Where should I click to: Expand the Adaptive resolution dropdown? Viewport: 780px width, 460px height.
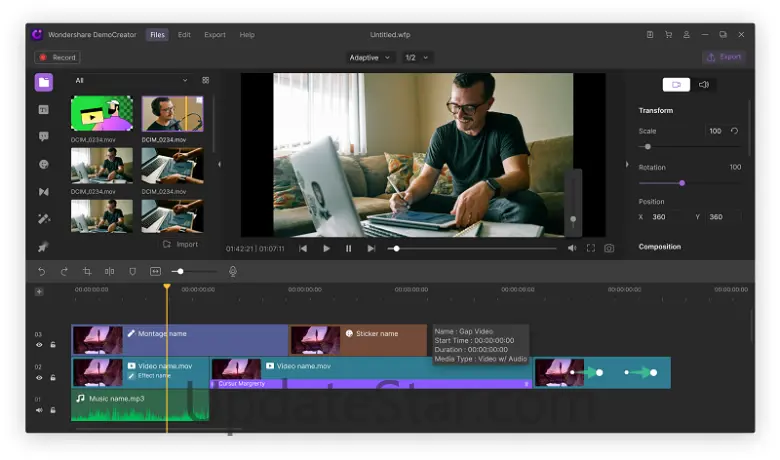[369, 57]
